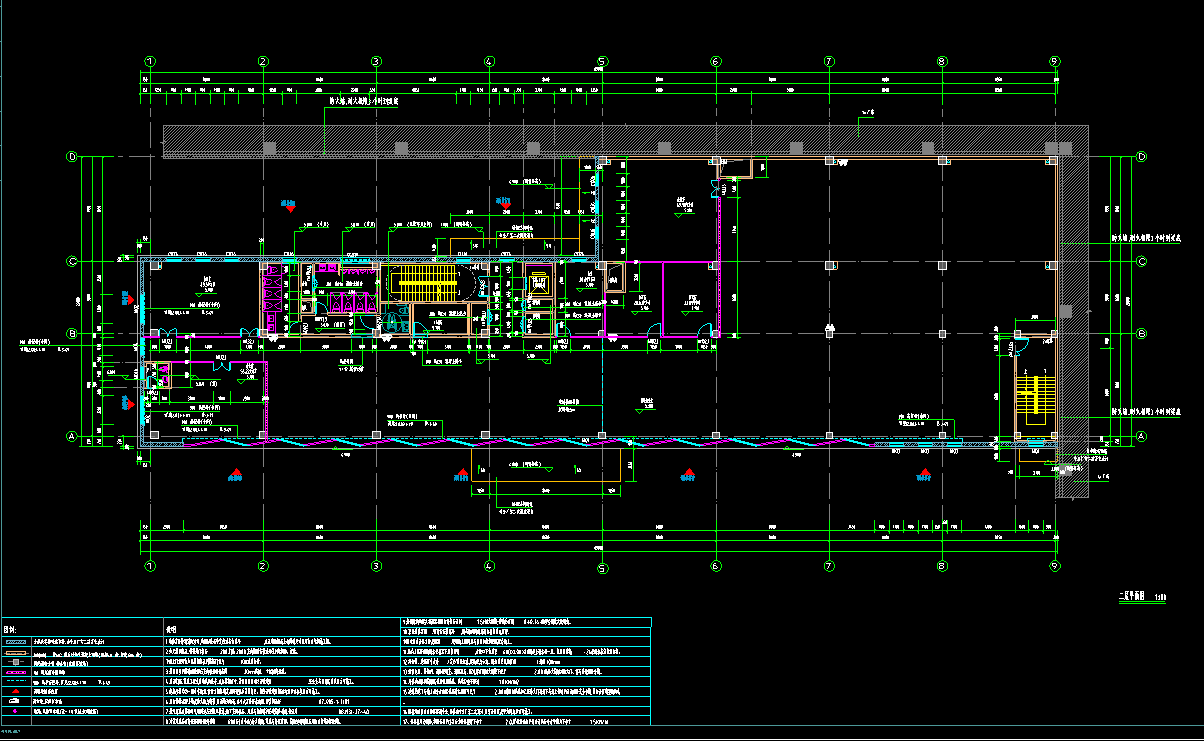The height and width of the screenshot is (741, 1204).
Task: Click top grid axis bubble 5
Action: [602, 61]
